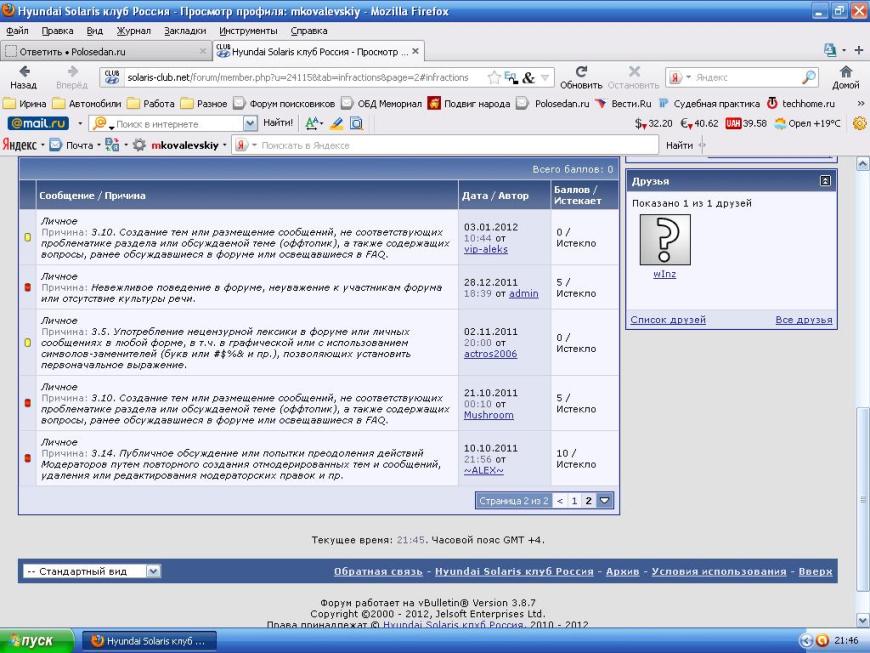870x653 pixels.
Task: Open vip-aleks author profile link
Action: 486,250
